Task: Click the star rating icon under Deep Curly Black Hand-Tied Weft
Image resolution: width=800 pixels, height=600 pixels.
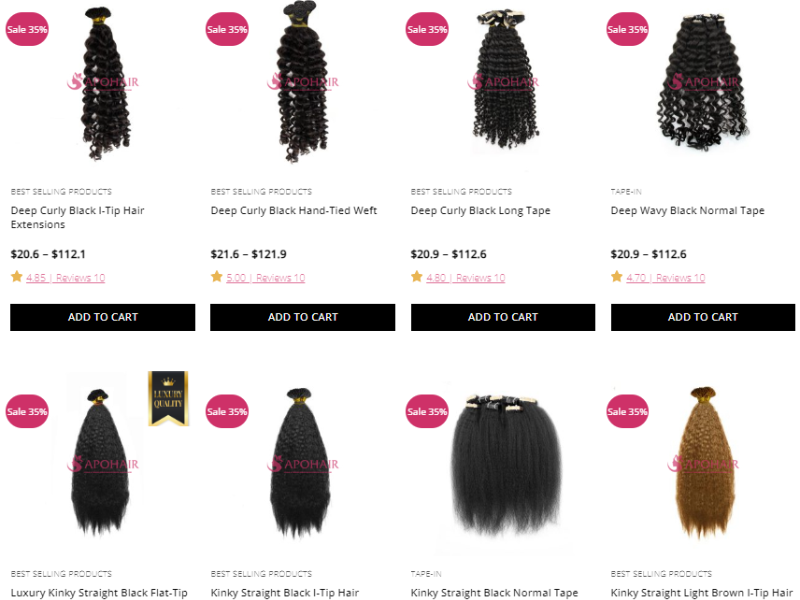Action: pyautogui.click(x=217, y=277)
